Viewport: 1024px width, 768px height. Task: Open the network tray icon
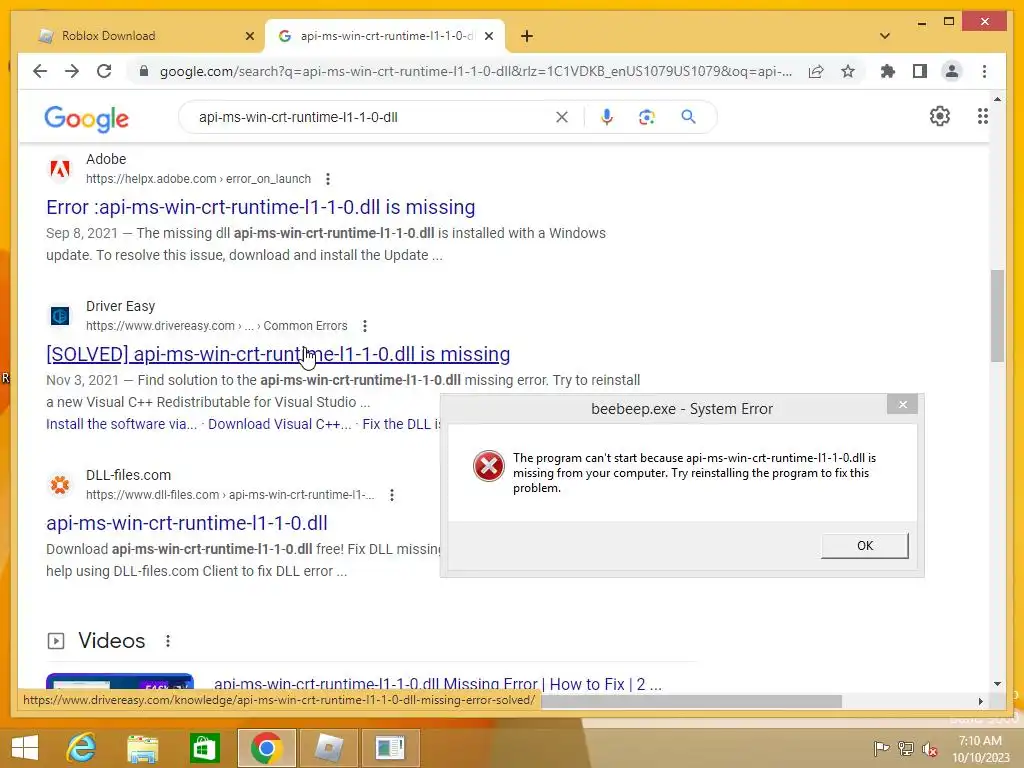pos(906,748)
